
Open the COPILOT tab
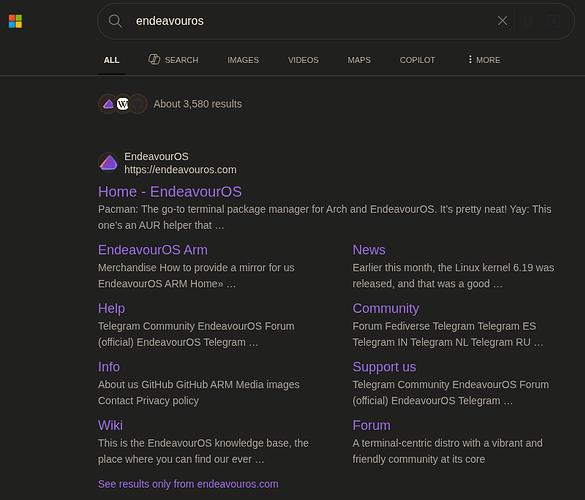click(x=417, y=60)
